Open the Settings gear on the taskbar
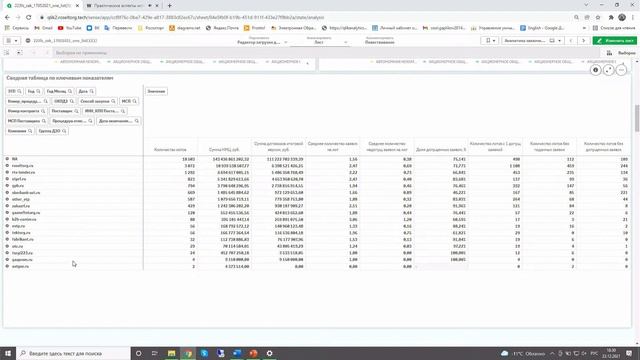 coord(269,353)
